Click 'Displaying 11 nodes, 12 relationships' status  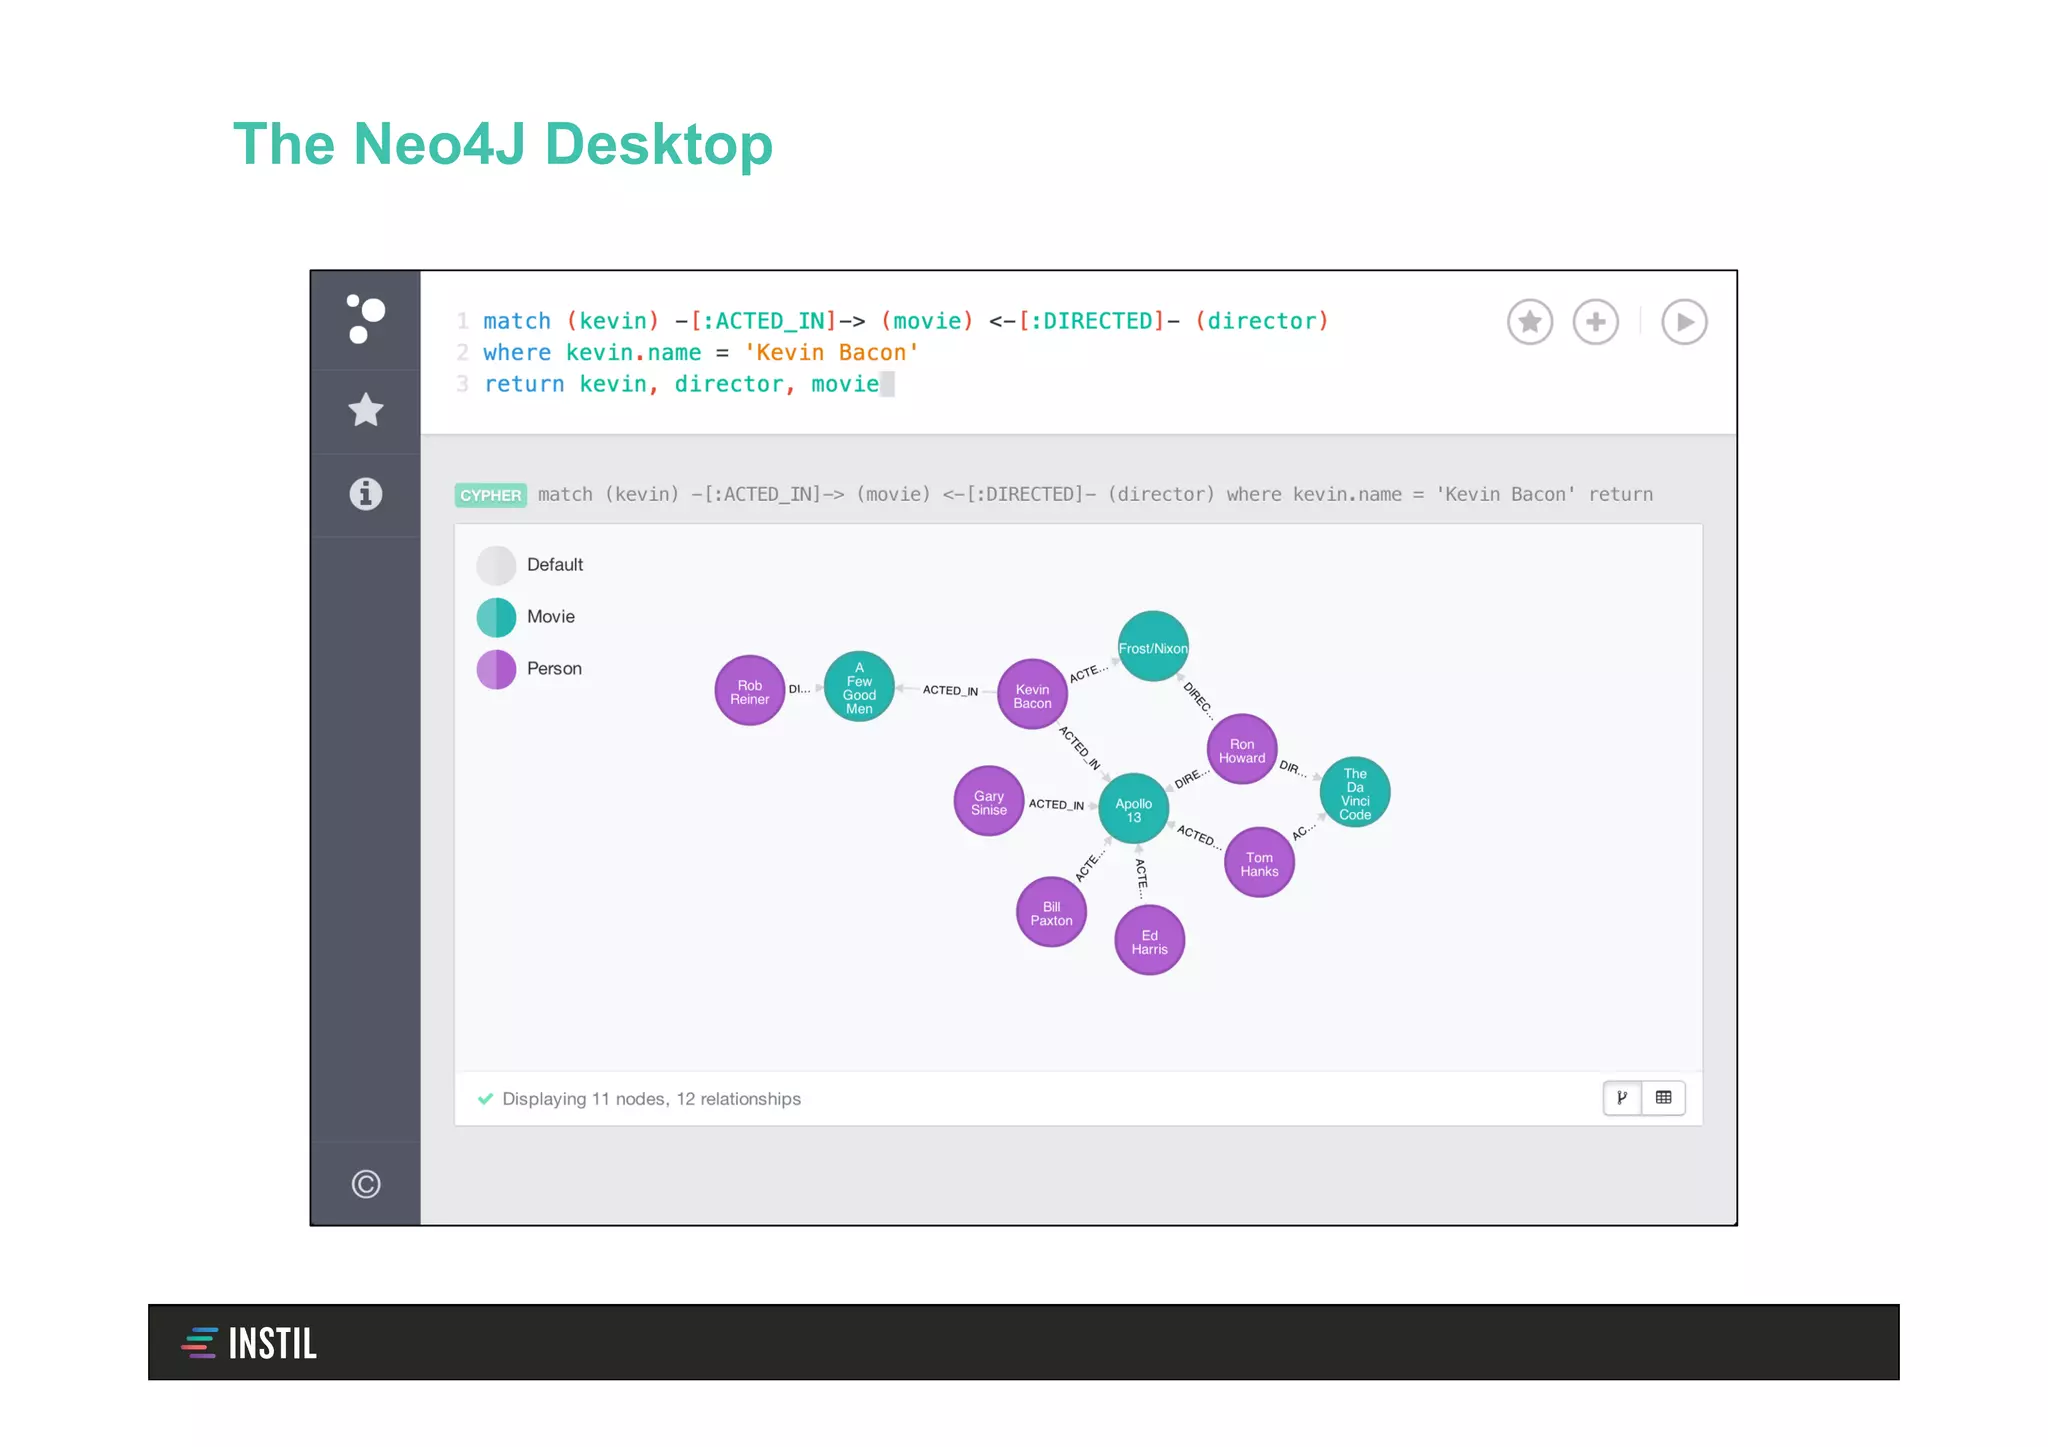point(651,1099)
